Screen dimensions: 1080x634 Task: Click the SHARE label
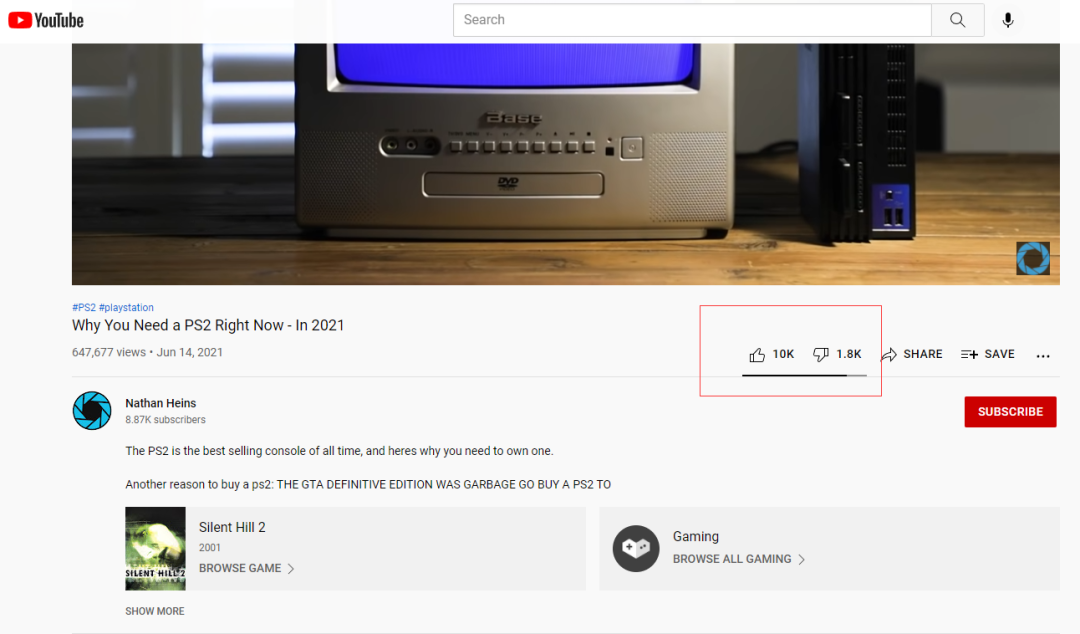(923, 354)
